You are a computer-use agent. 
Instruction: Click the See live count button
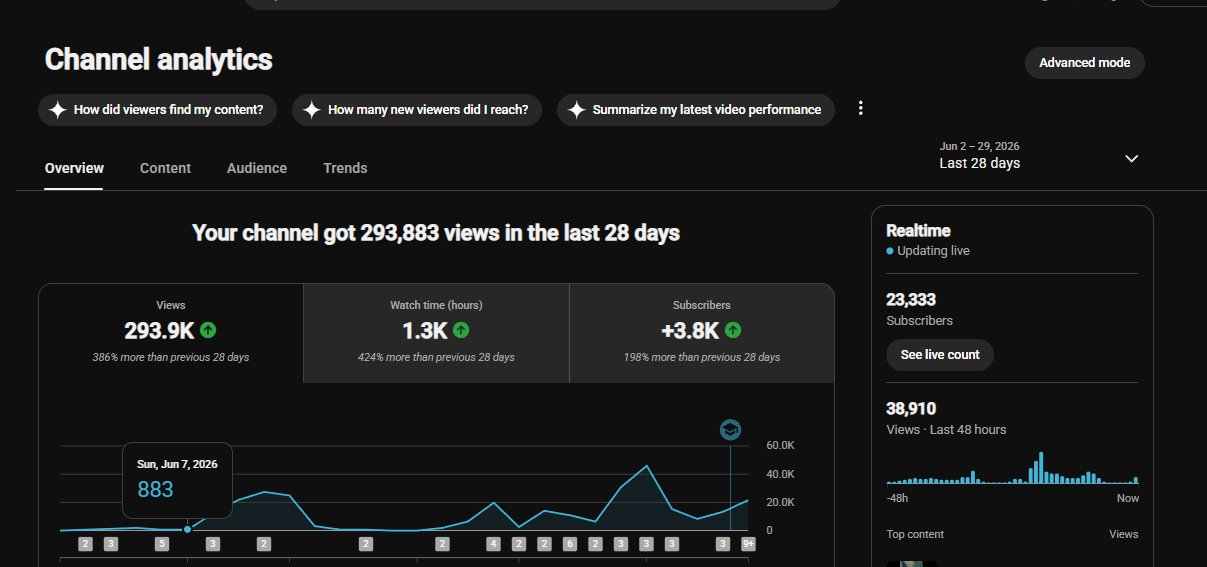[940, 355]
